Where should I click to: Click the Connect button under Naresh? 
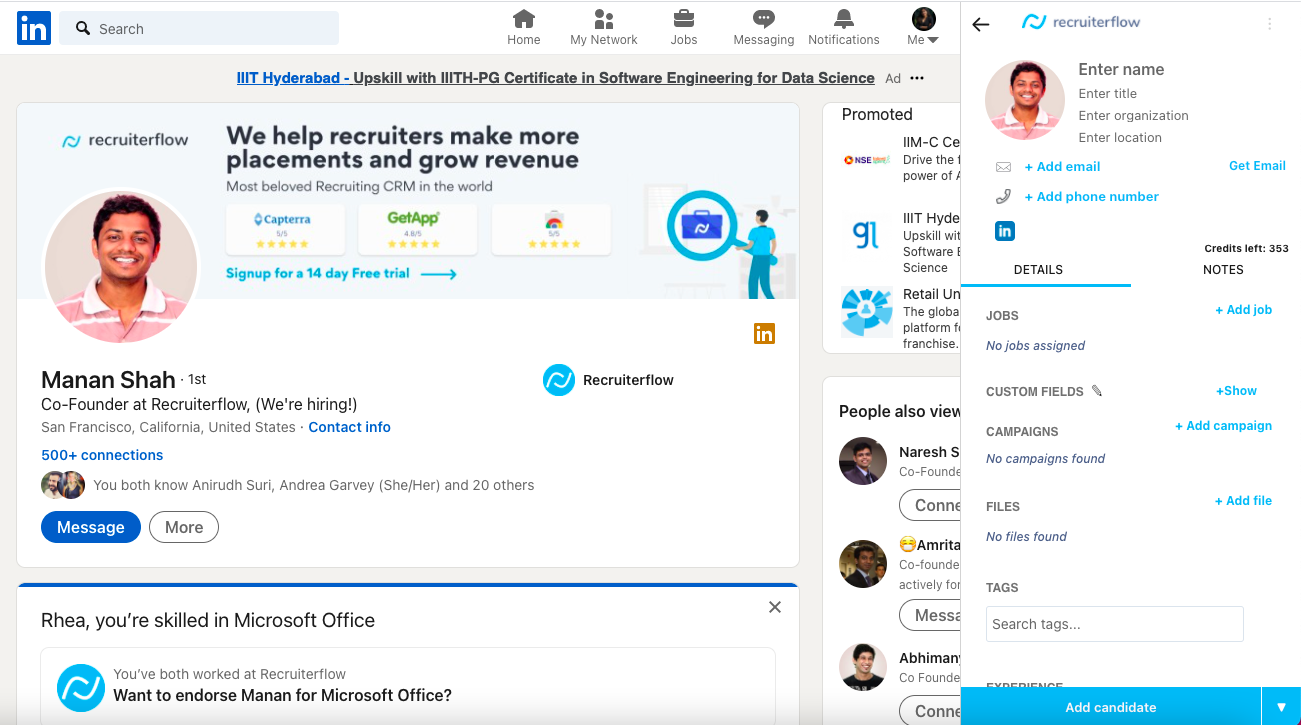tap(930, 506)
